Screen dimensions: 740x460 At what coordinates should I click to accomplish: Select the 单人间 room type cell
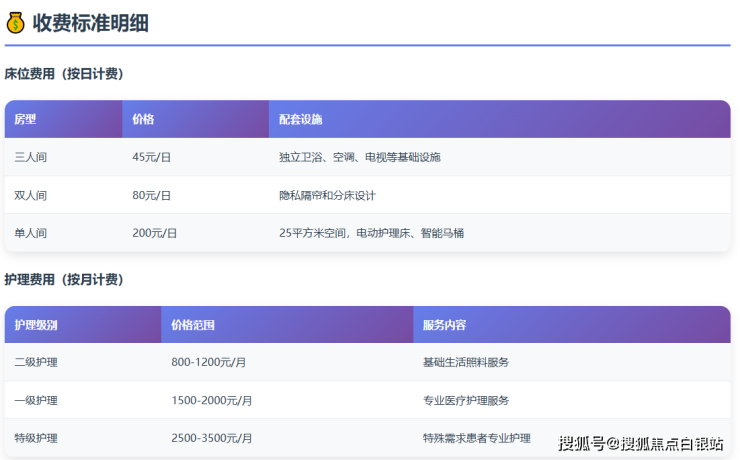(30, 233)
